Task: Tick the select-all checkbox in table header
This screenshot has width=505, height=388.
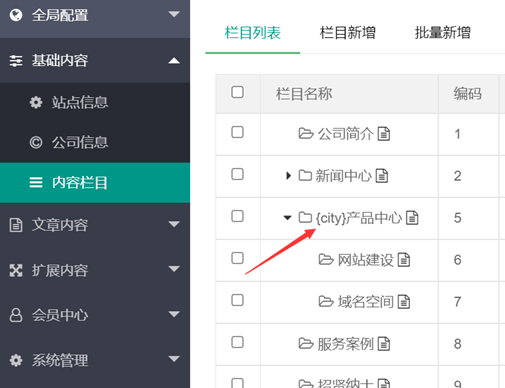Action: click(237, 92)
